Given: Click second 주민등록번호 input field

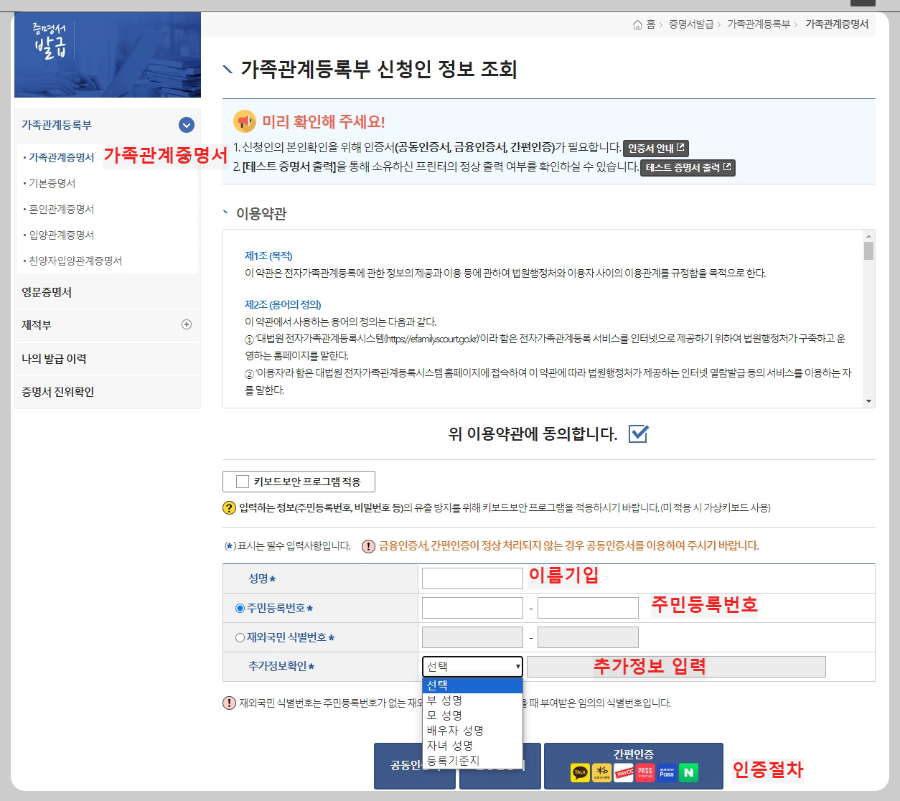Looking at the screenshot, I should point(588,608).
